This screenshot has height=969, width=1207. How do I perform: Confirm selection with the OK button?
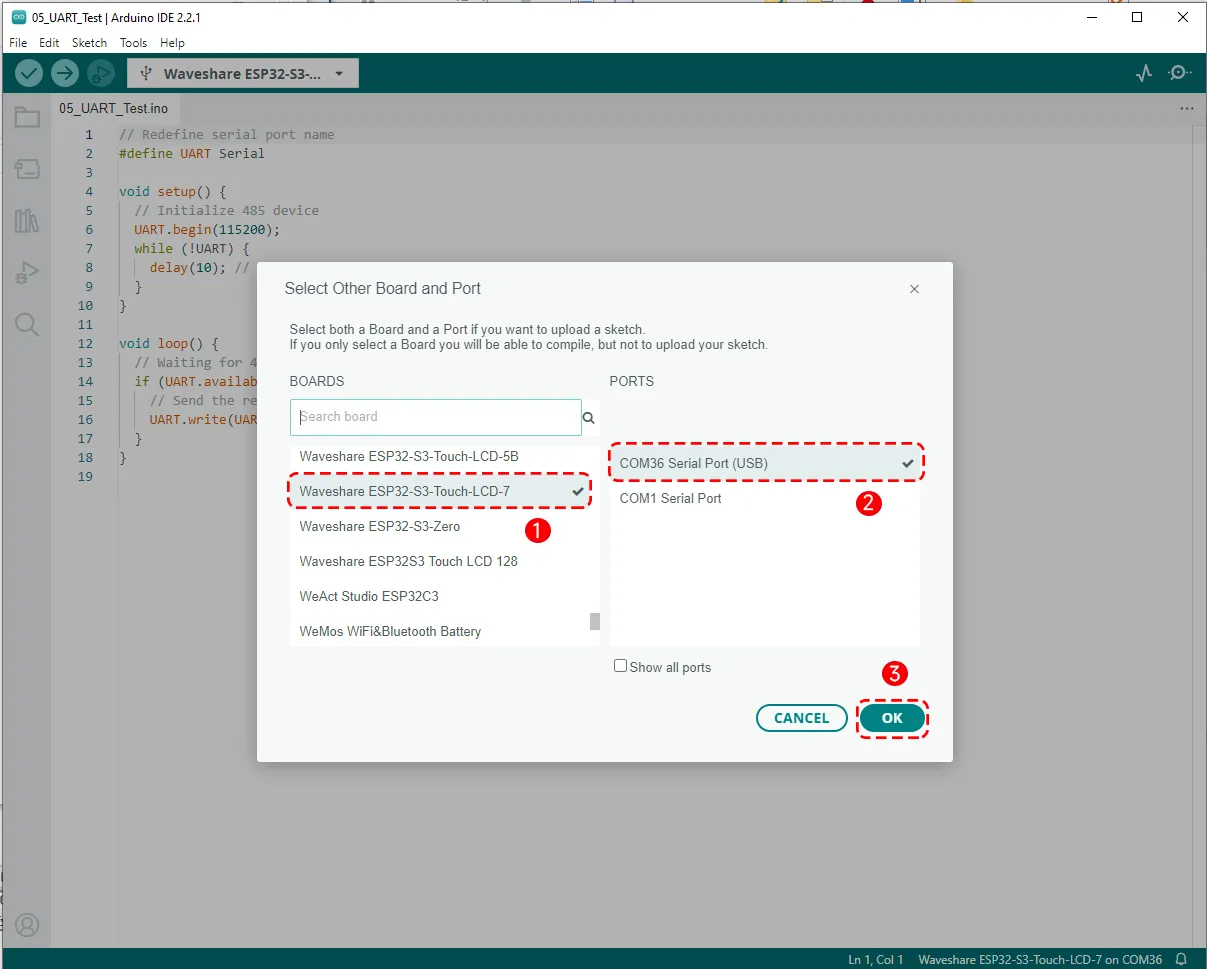[x=892, y=718]
